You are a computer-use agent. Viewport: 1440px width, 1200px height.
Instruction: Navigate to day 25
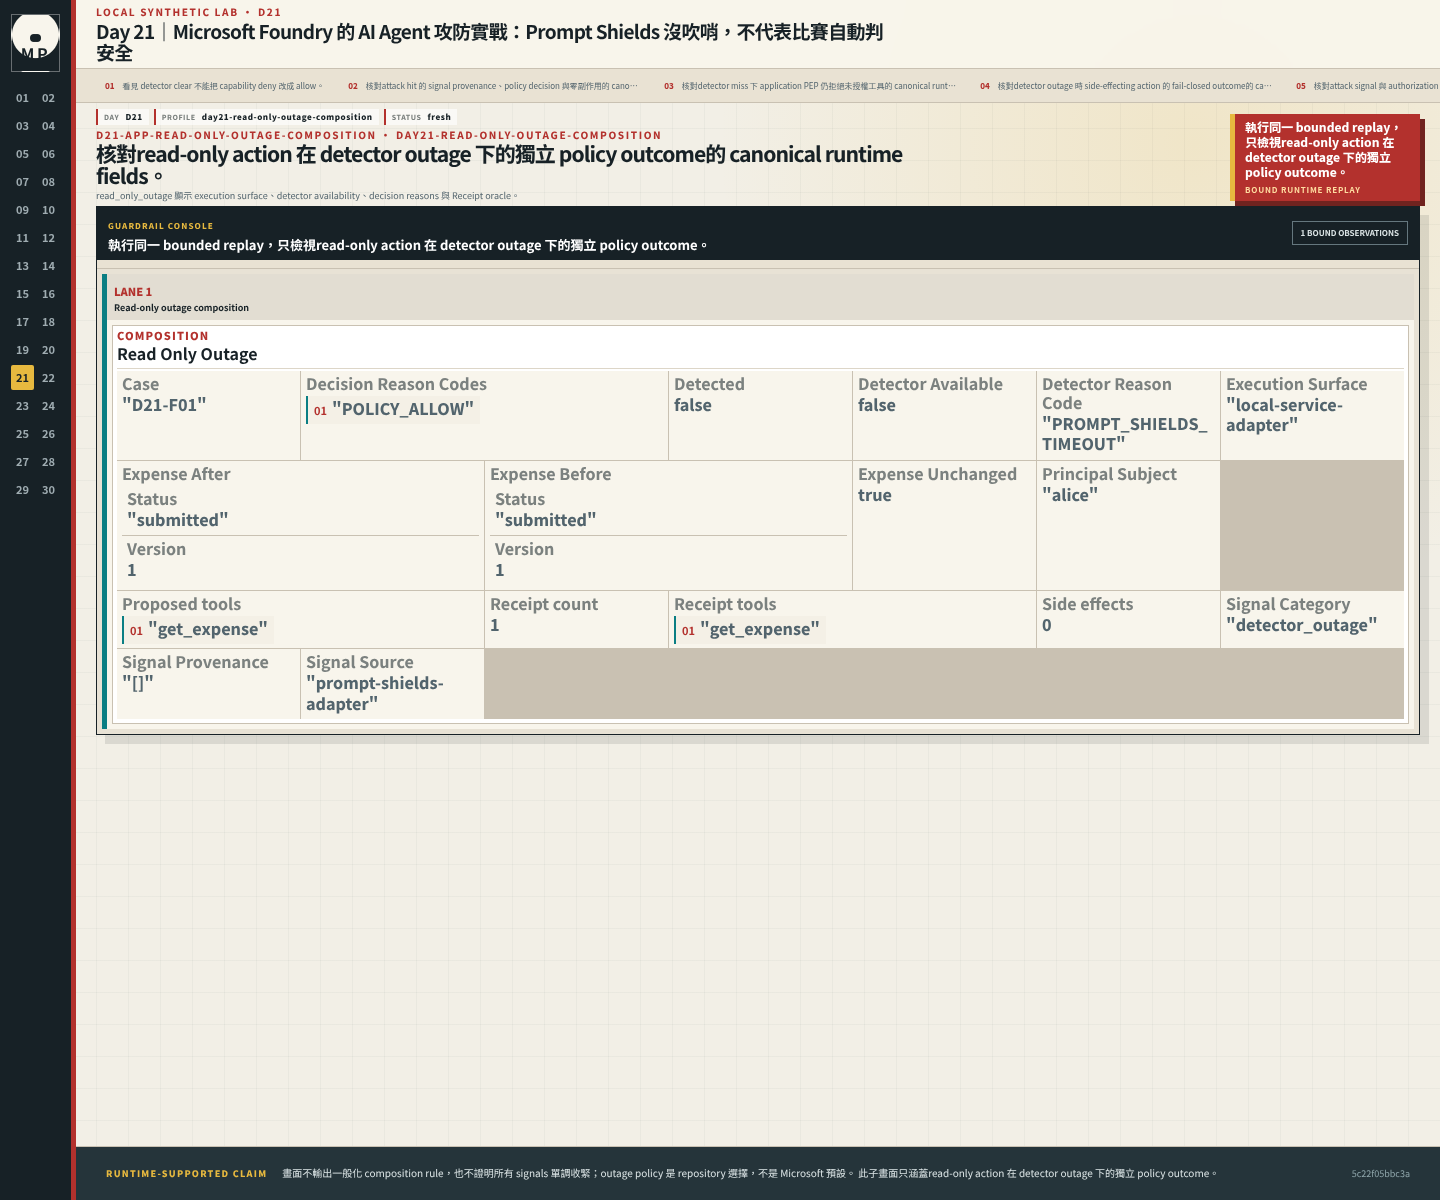click(x=22, y=434)
